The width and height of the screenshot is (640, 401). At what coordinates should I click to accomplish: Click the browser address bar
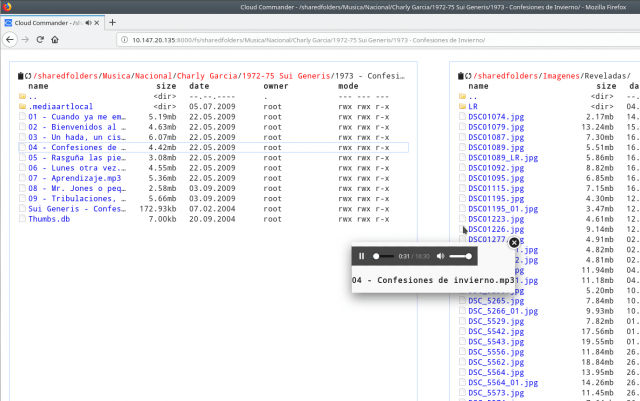point(300,40)
